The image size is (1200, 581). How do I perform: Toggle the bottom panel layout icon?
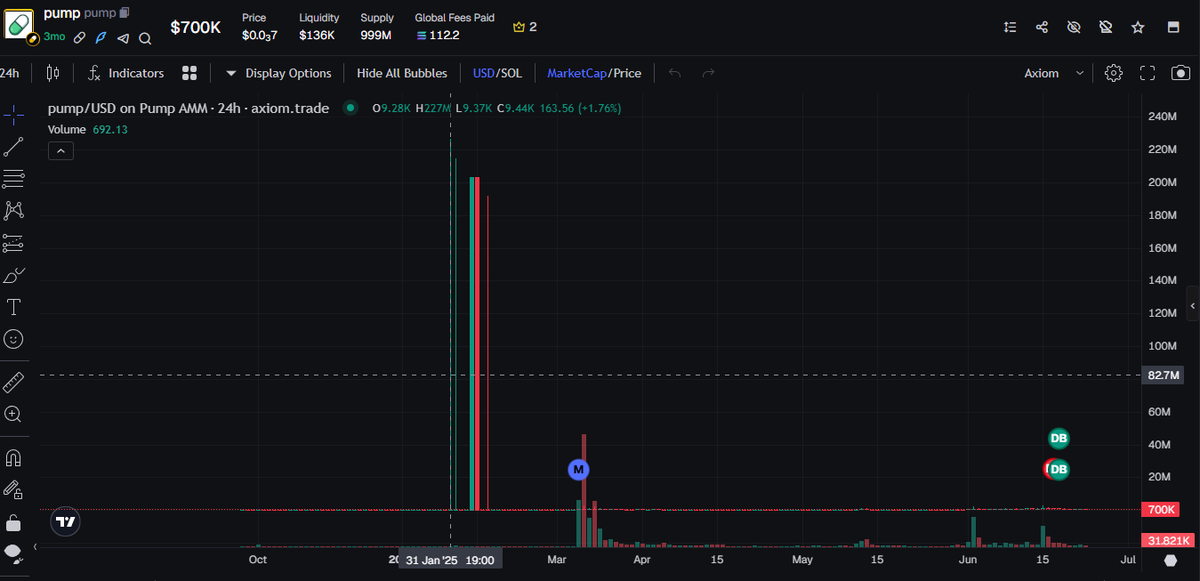[1174, 27]
